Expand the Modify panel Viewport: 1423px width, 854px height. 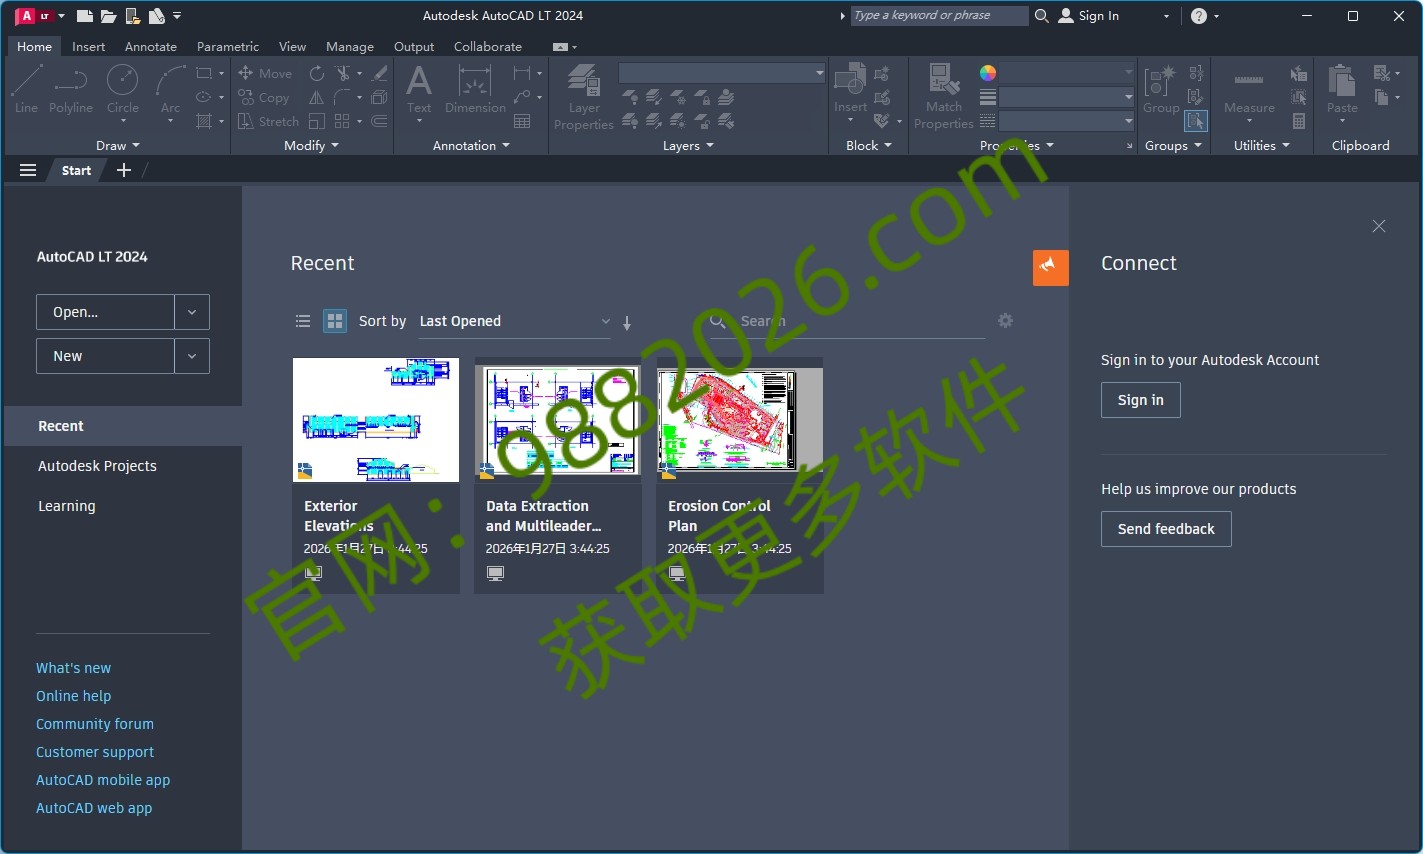click(x=311, y=146)
